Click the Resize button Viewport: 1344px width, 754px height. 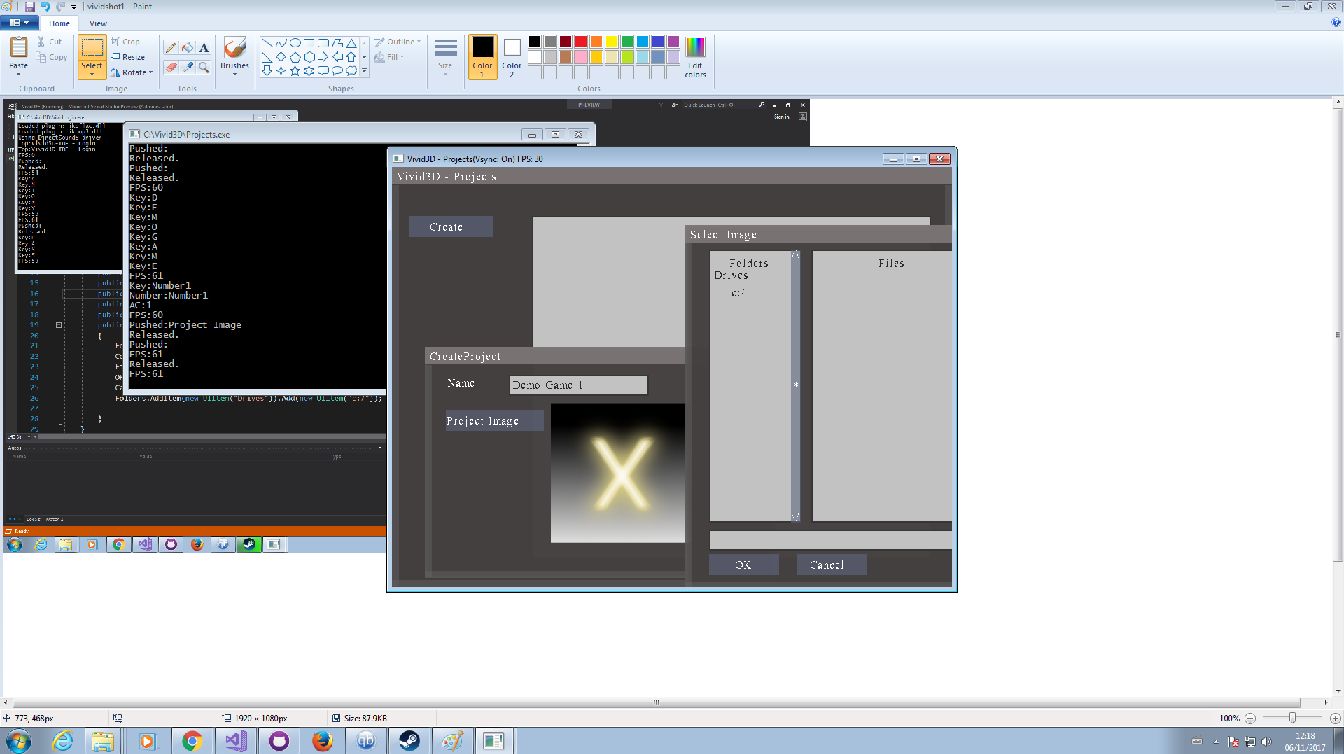tap(128, 57)
